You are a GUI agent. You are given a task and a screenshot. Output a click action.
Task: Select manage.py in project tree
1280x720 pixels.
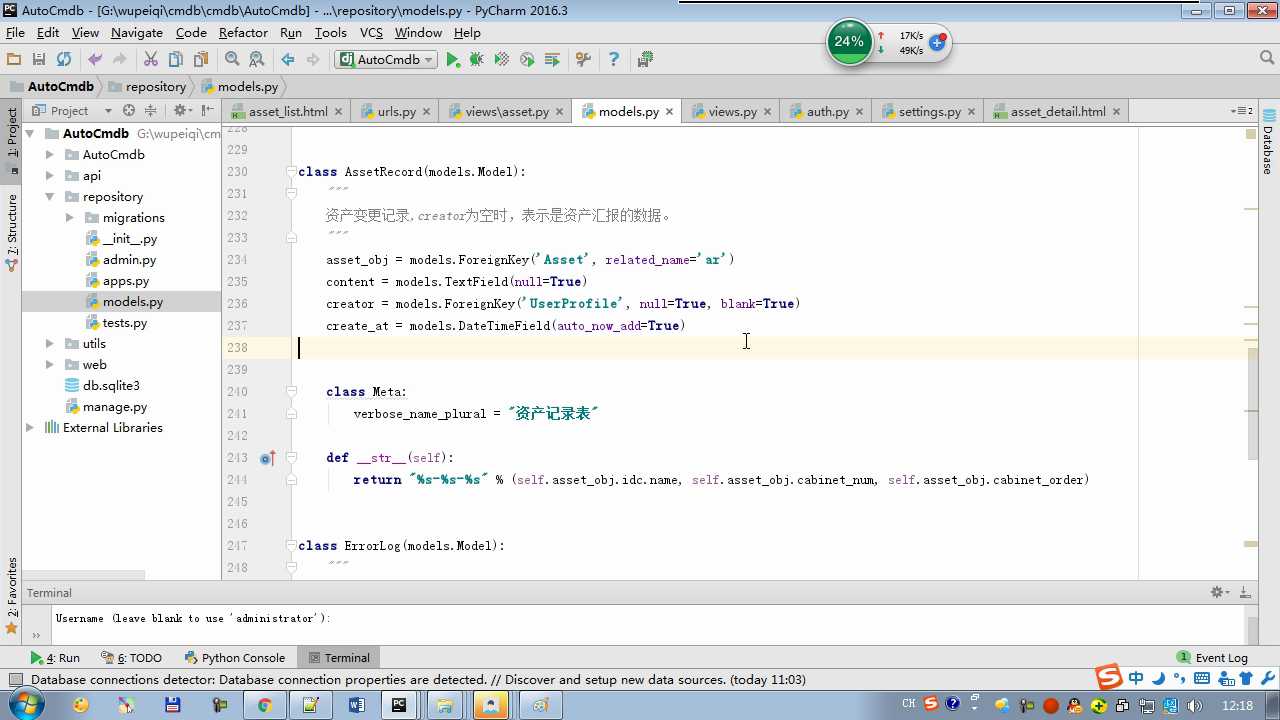(x=114, y=407)
